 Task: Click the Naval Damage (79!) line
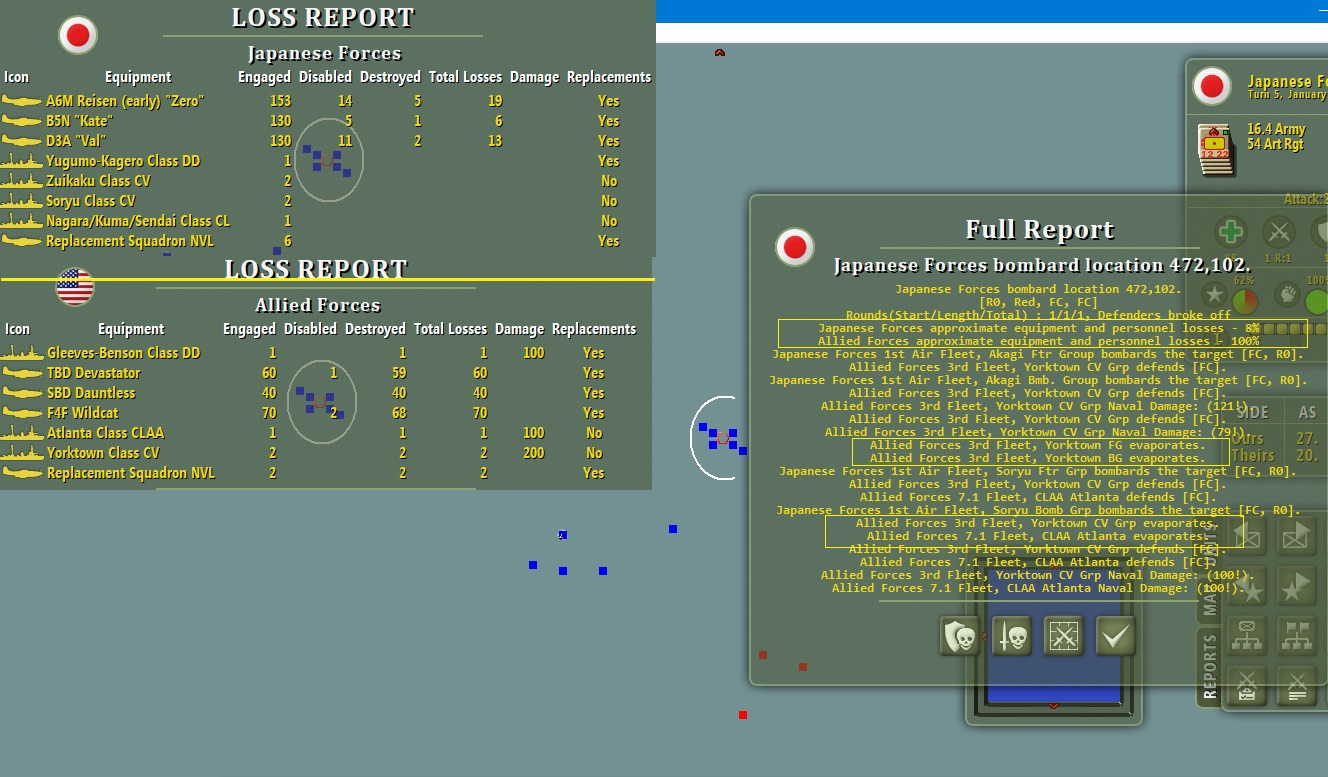1038,432
